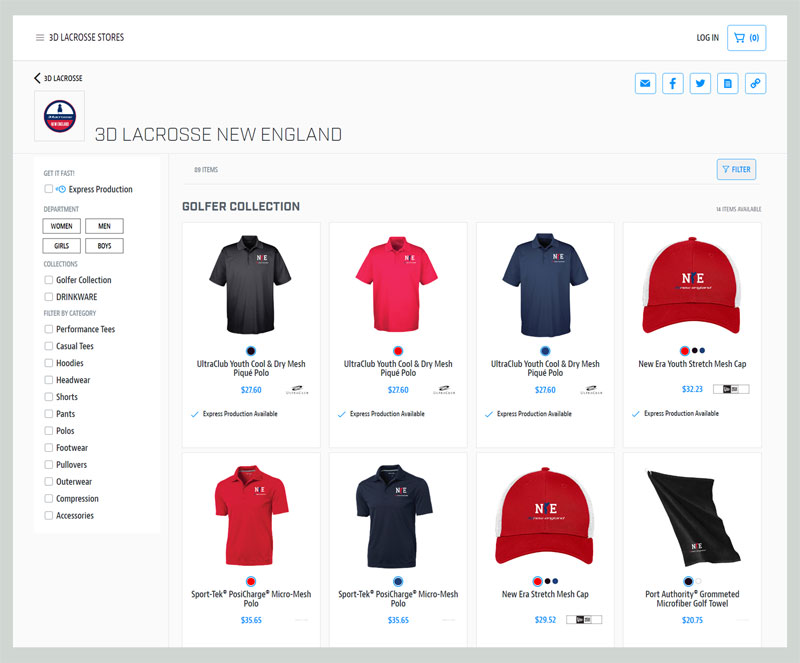This screenshot has height=663, width=800.
Task: Choose black swatch on New Era Stretch Mesh Cap
Action: tap(547, 581)
